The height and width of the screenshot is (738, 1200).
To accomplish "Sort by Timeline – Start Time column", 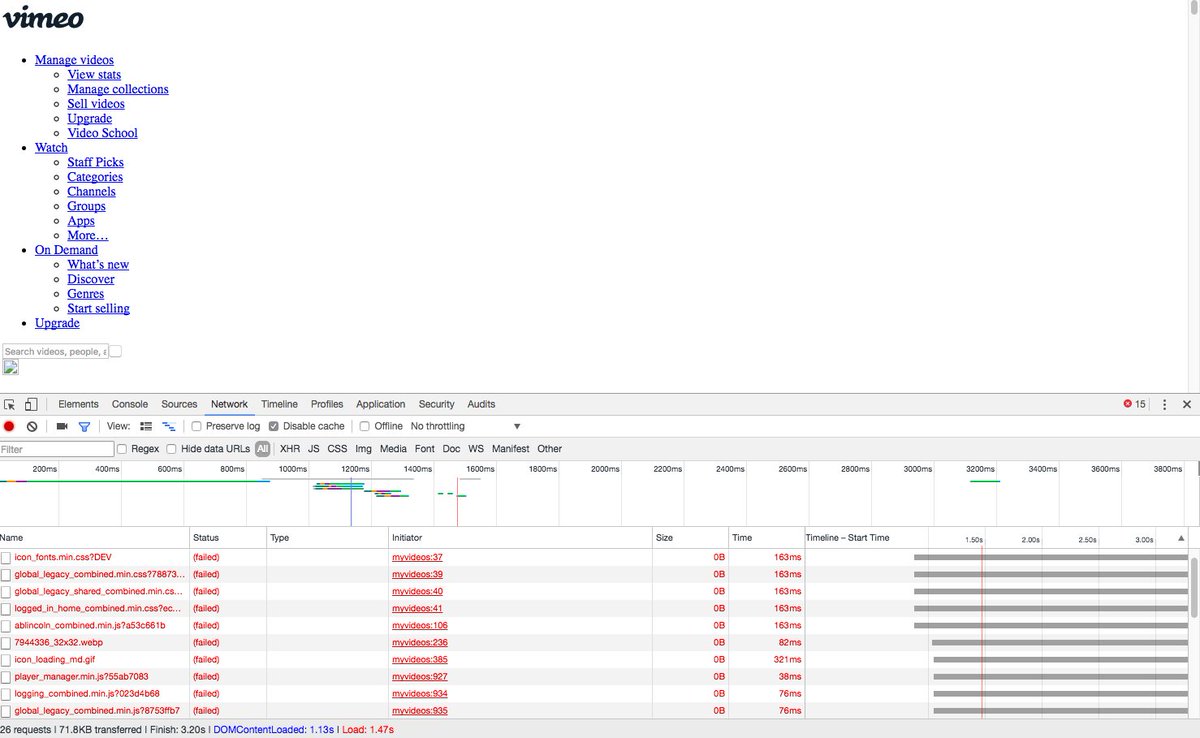I will [x=848, y=538].
